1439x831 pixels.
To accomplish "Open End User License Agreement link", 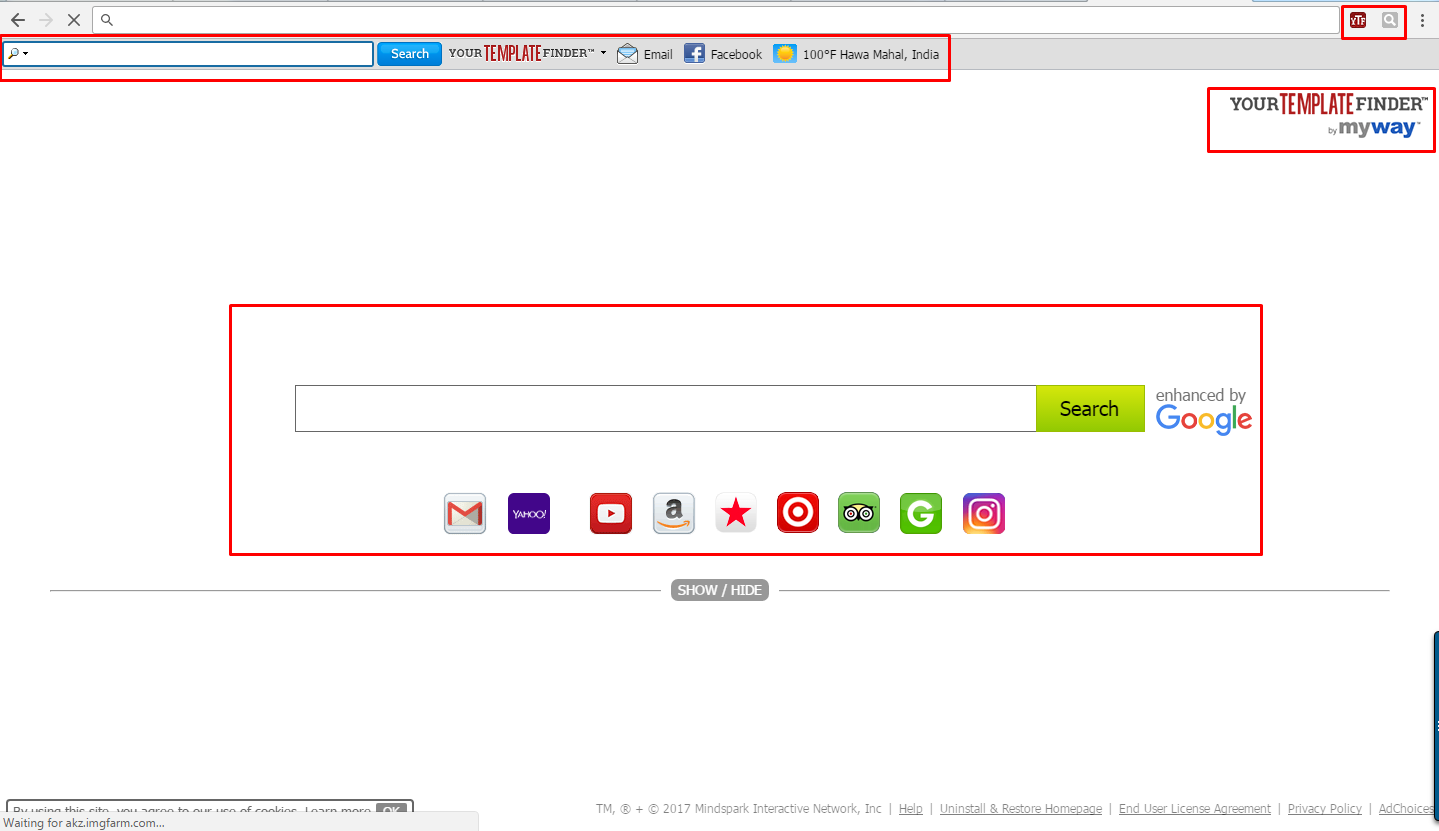I will [x=1195, y=809].
